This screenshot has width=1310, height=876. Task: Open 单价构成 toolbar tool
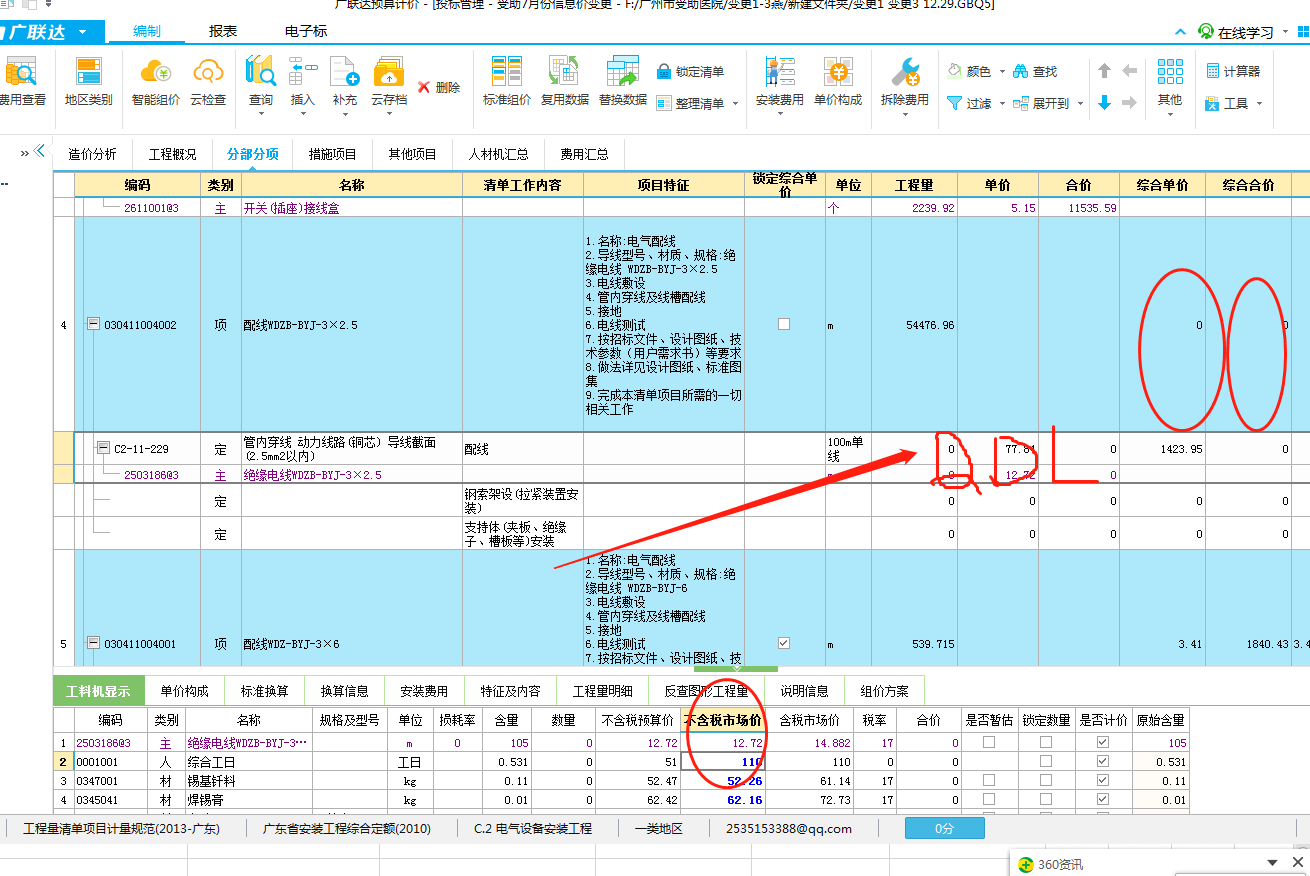point(837,82)
